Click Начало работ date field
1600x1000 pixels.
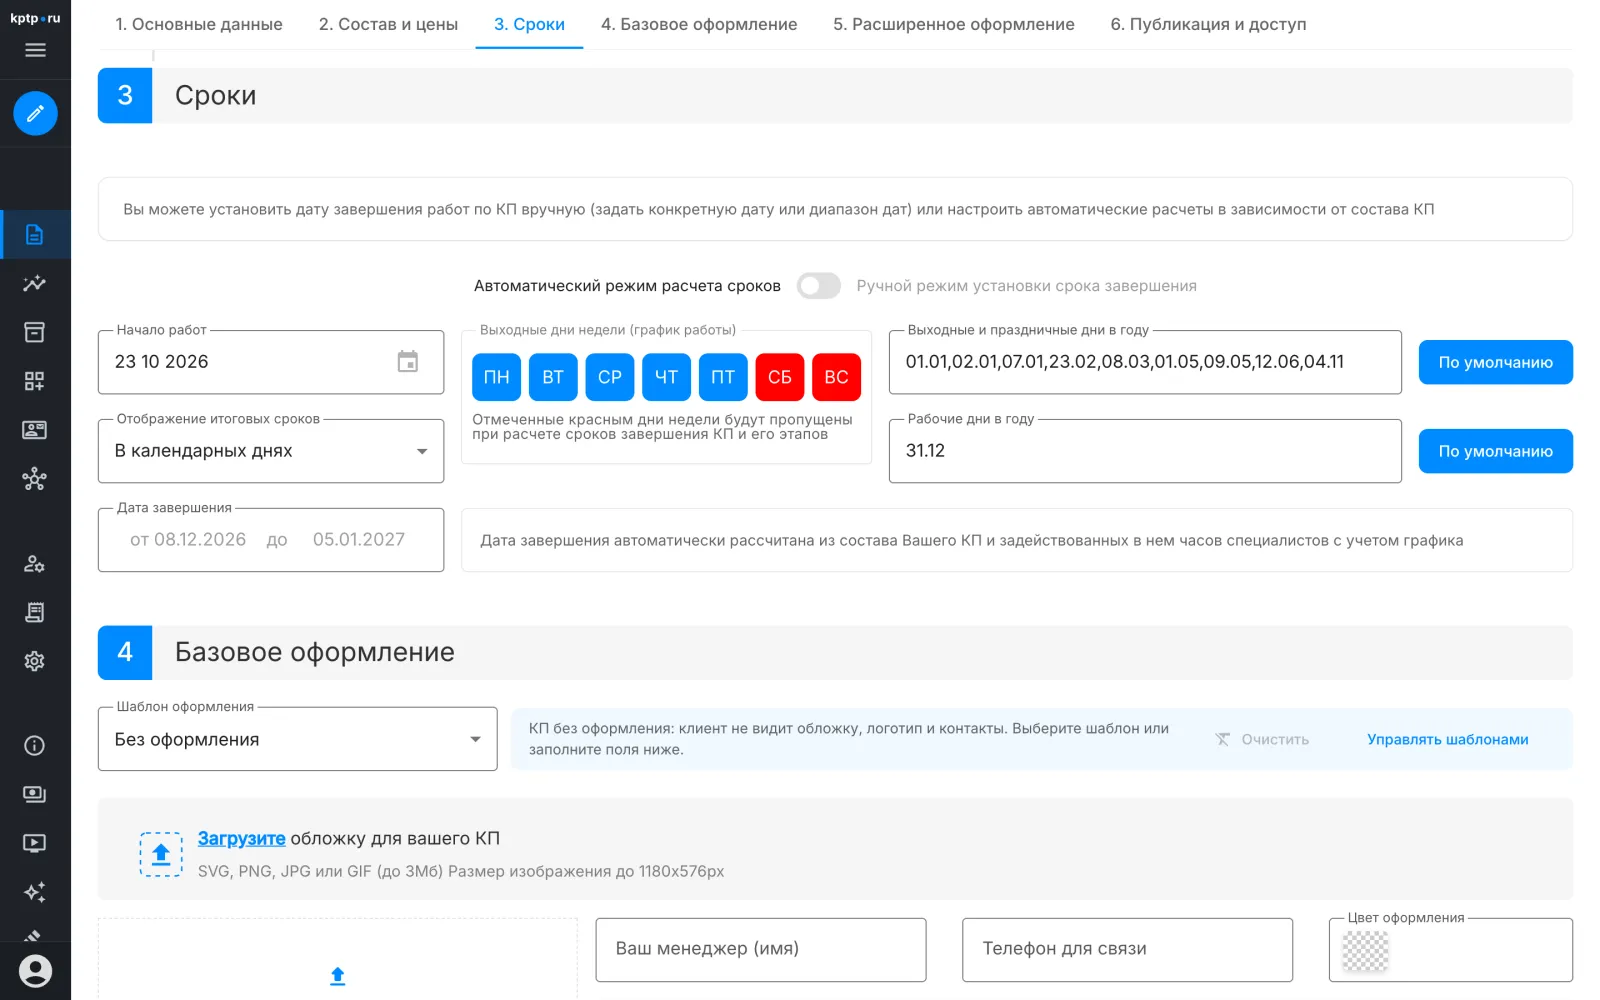(271, 362)
